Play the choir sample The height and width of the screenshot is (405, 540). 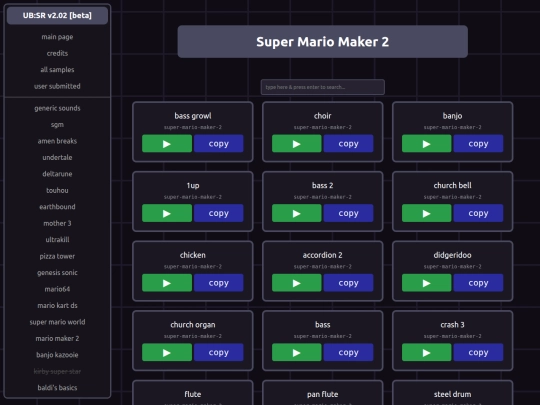click(x=297, y=144)
